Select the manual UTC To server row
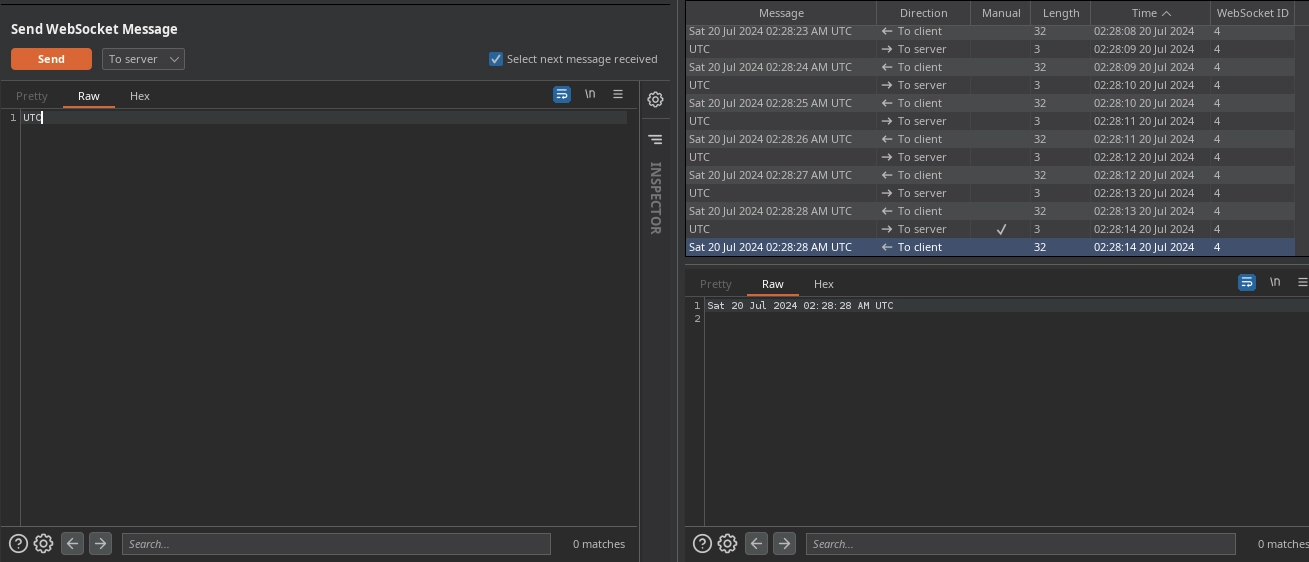This screenshot has height=562, width=1309. click(780, 229)
